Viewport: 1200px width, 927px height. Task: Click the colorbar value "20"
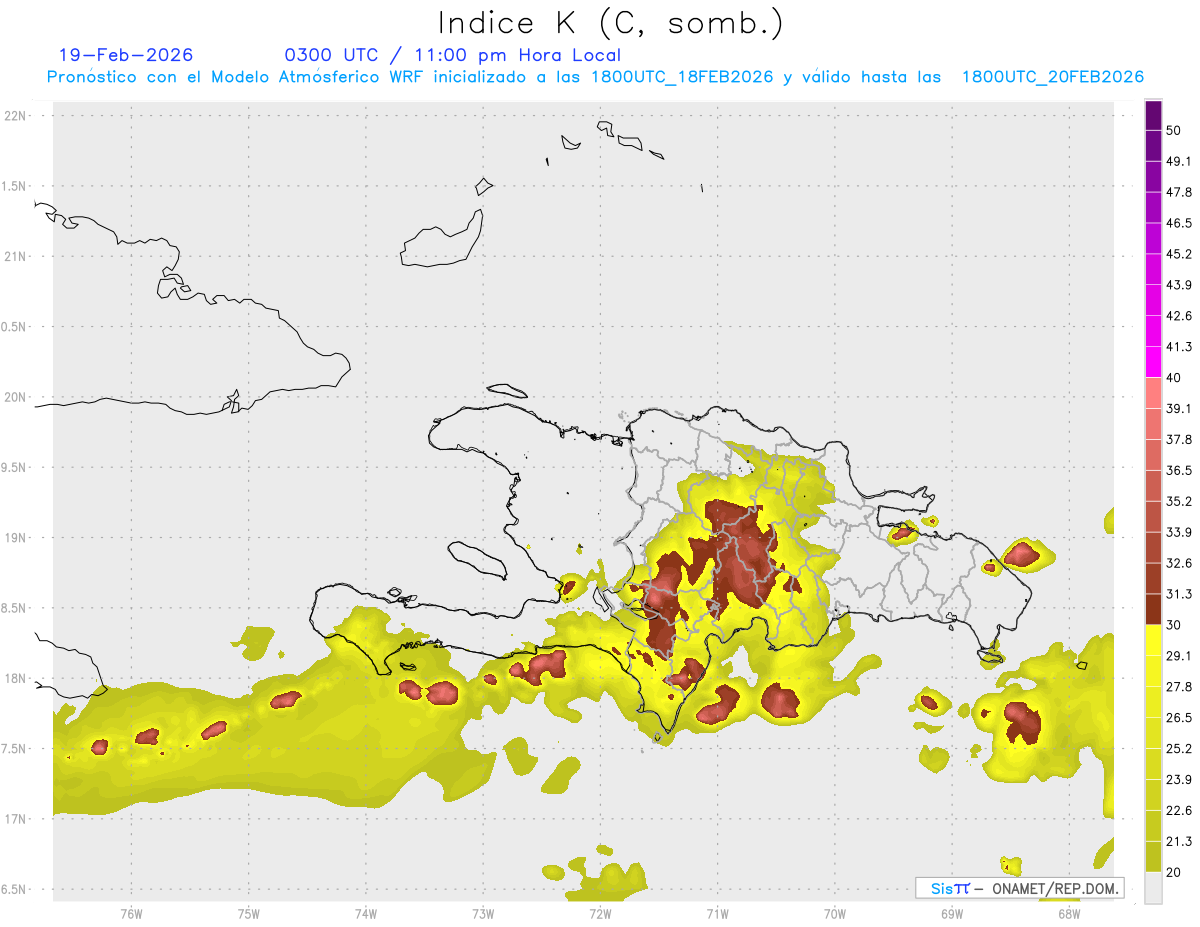(x=1174, y=872)
